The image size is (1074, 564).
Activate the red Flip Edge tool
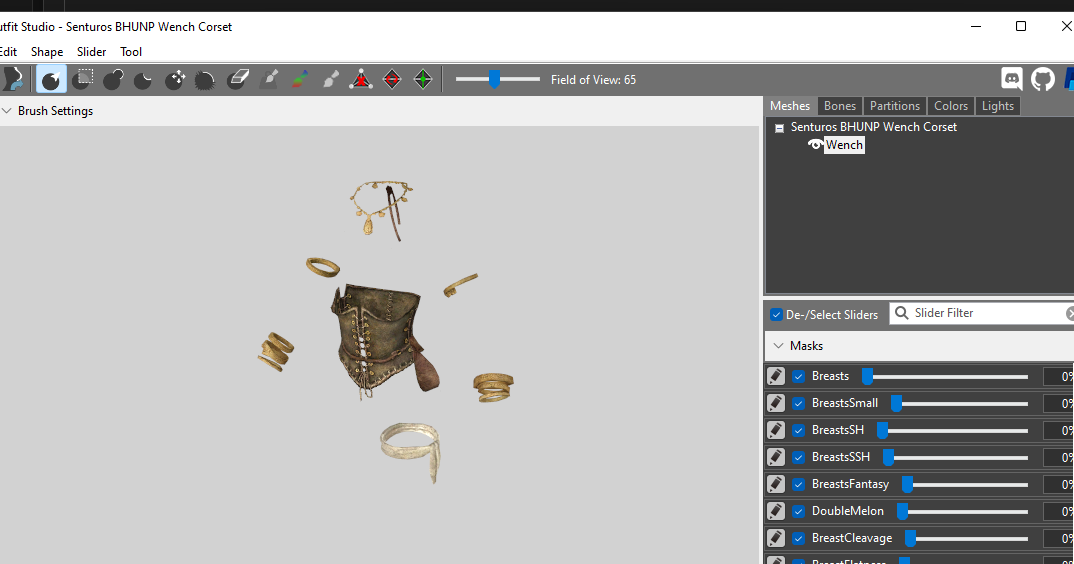(392, 79)
